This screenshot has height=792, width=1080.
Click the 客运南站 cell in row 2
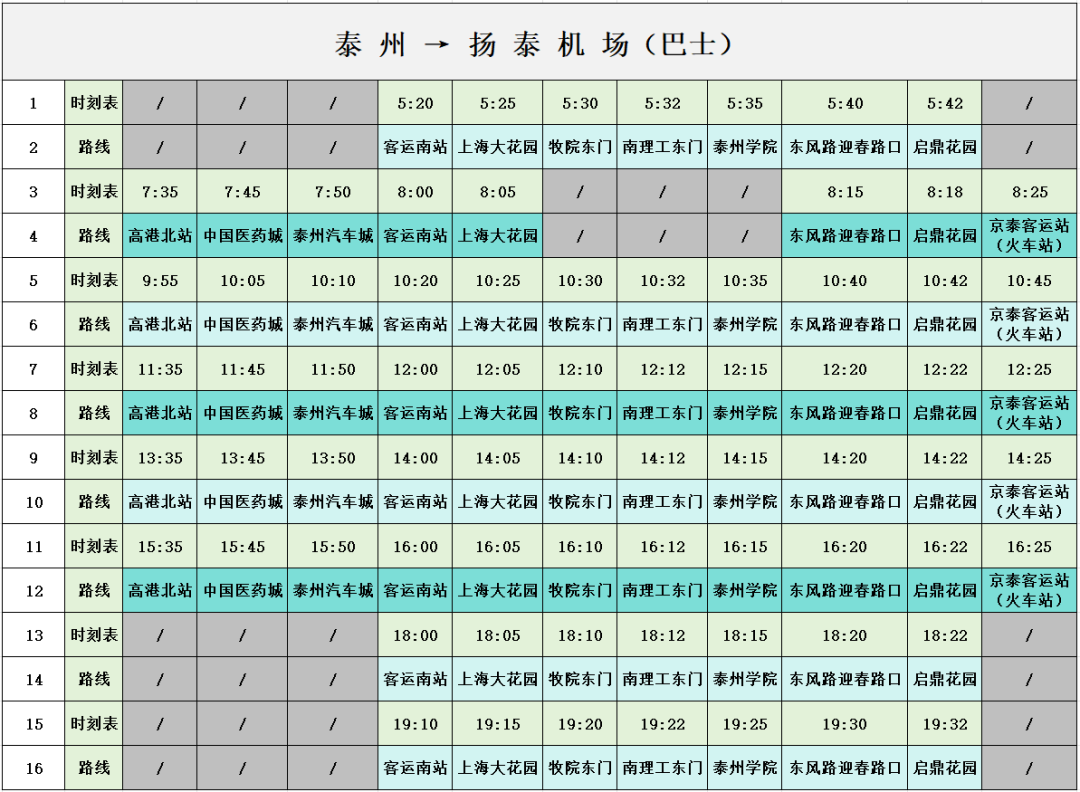click(x=415, y=146)
